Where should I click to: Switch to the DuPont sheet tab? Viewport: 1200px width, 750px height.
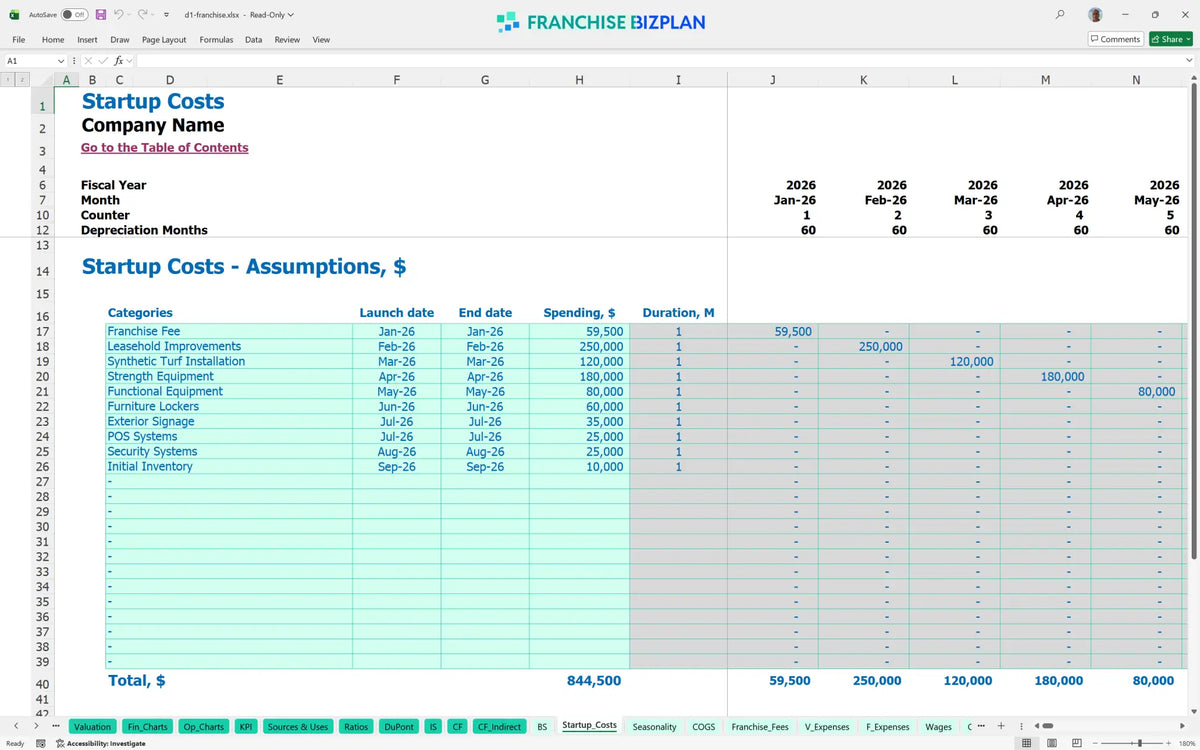coord(399,726)
